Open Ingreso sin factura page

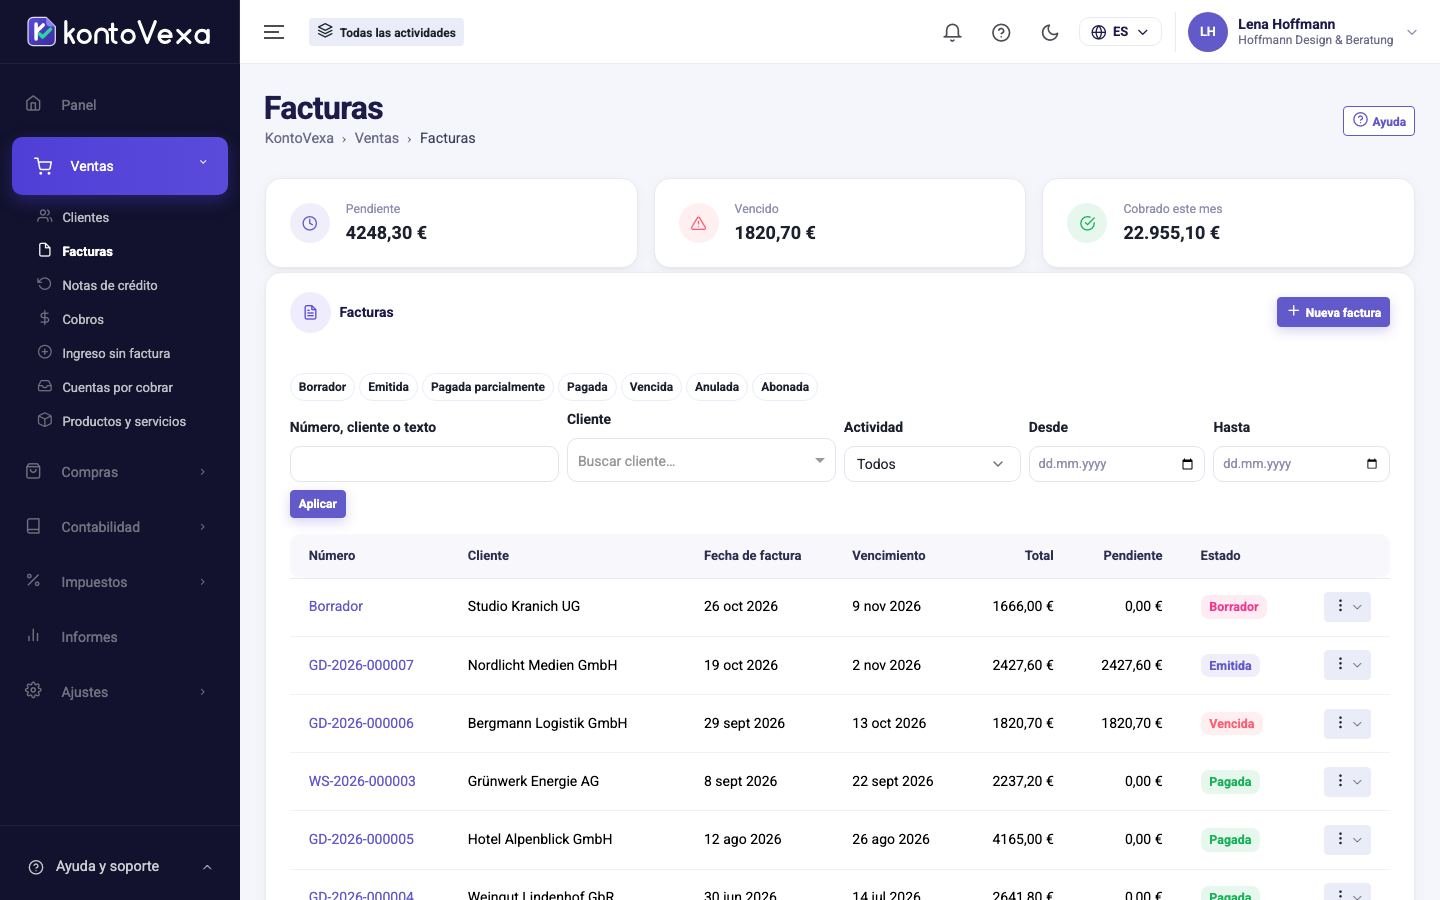coord(115,353)
